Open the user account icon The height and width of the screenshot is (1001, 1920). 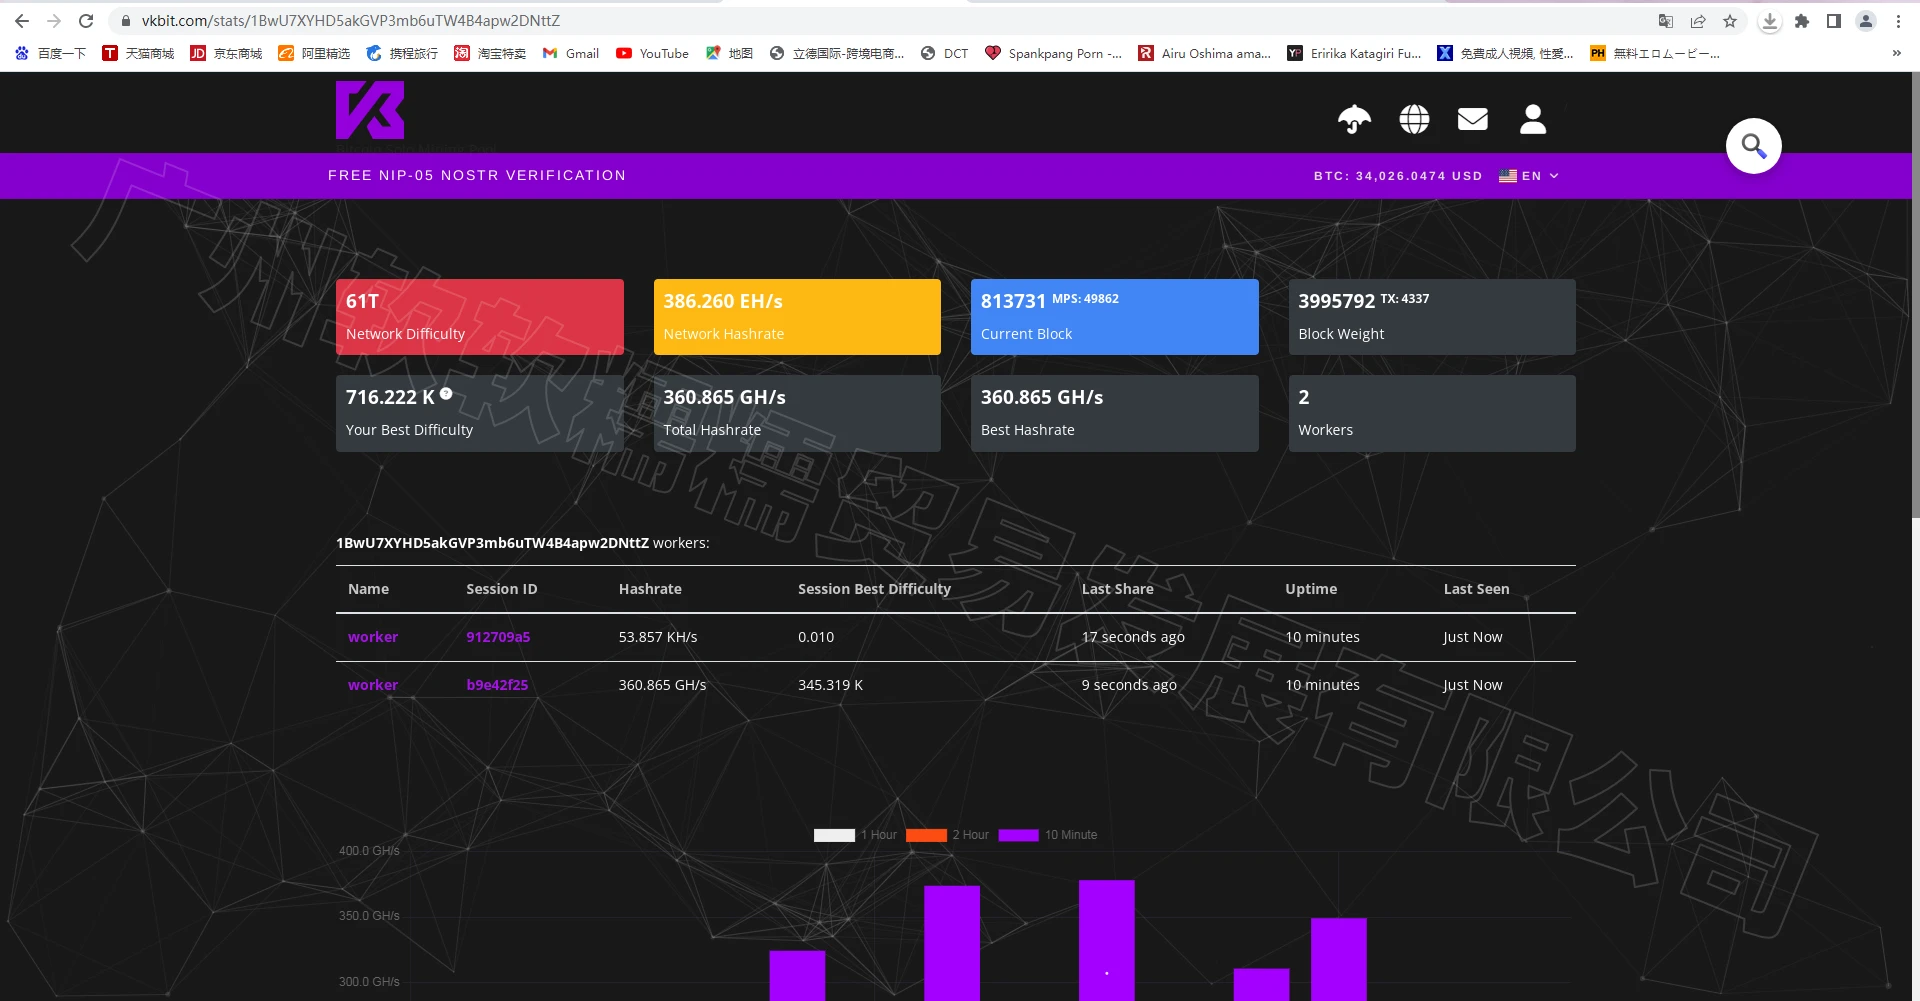click(x=1533, y=119)
